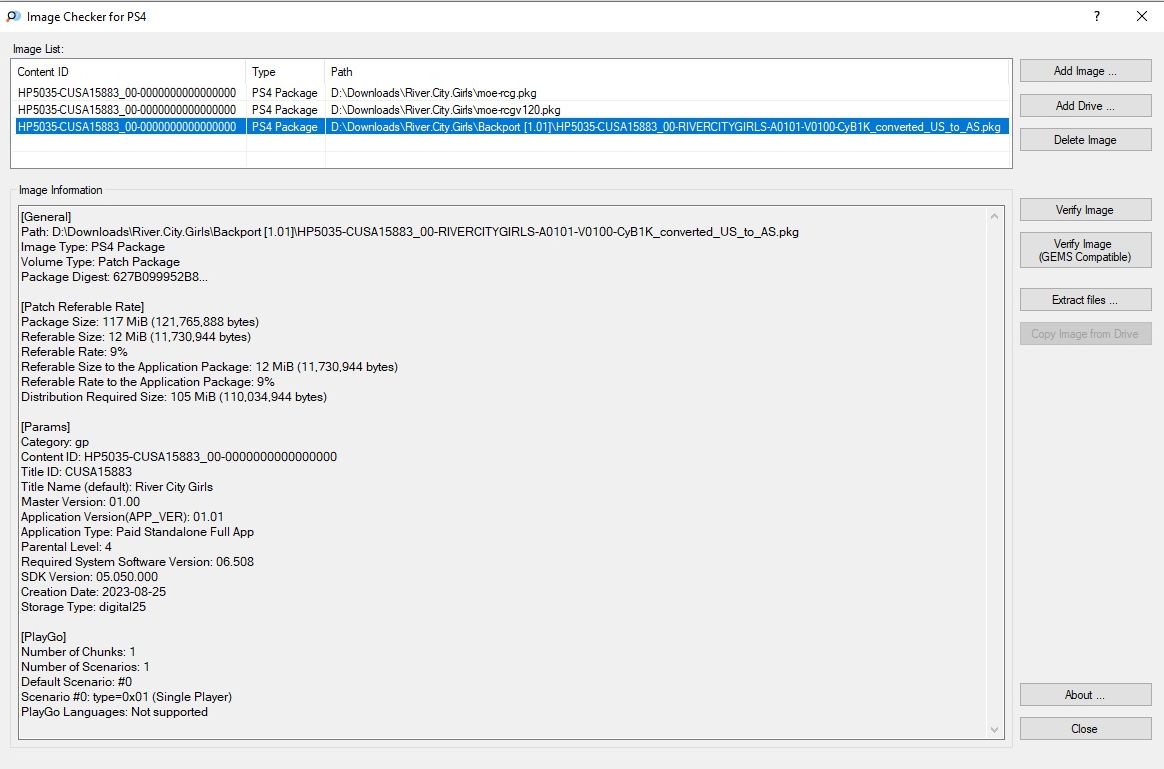Viewport: 1164px width, 769px height.
Task: Click PS4 Package type in moe-rcgv120.pkg row
Action: (x=284, y=110)
